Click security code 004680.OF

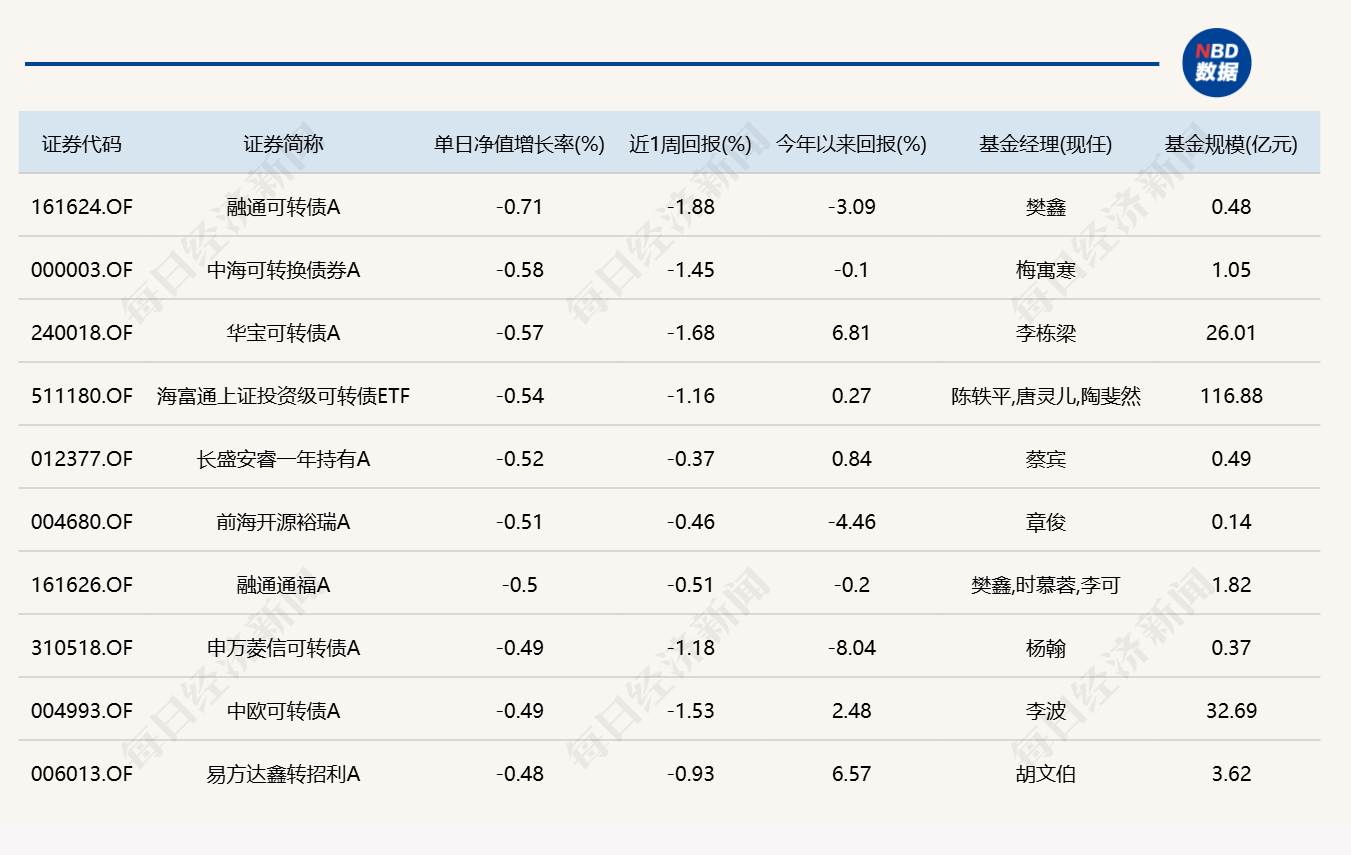pyautogui.click(x=82, y=522)
